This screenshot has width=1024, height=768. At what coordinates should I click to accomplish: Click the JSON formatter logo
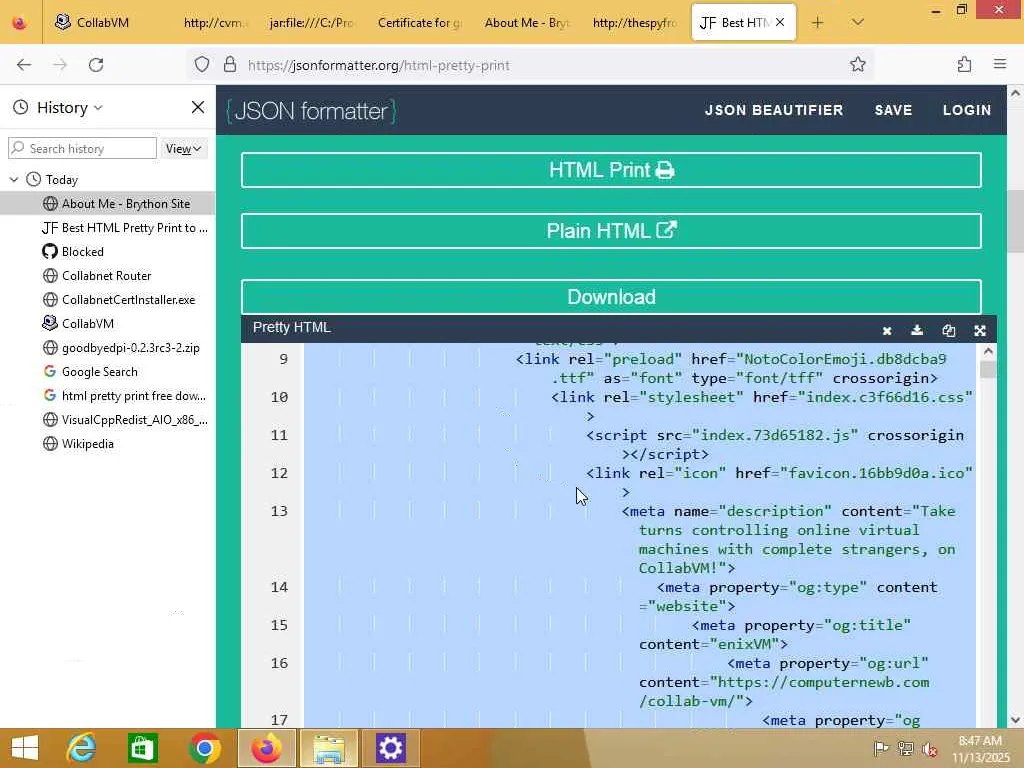pos(312,111)
